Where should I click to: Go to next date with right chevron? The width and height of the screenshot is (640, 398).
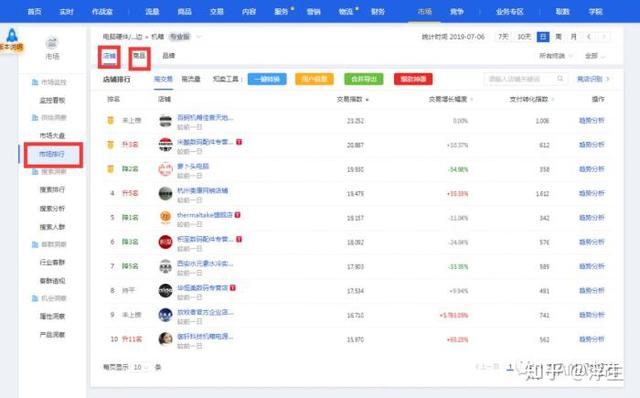click(604, 37)
